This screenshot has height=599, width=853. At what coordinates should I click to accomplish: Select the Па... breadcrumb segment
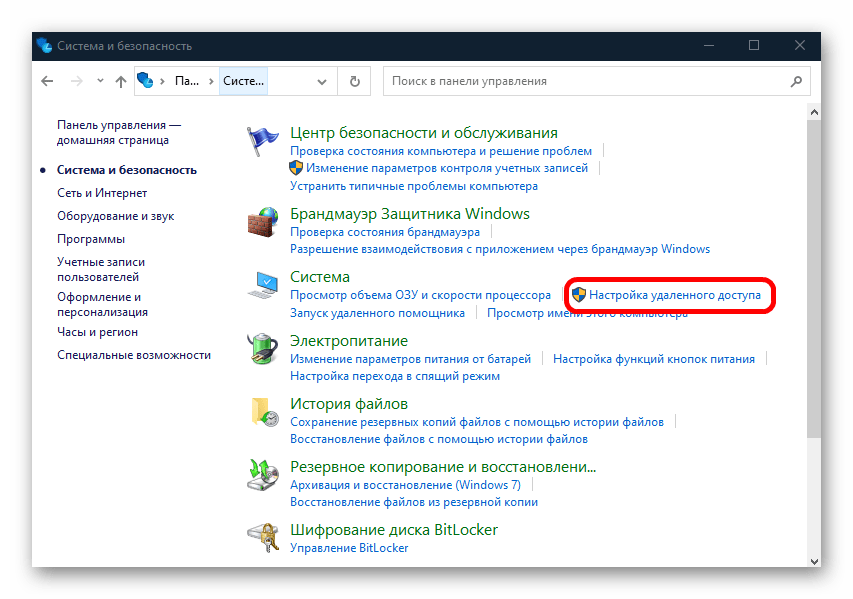pyautogui.click(x=187, y=81)
